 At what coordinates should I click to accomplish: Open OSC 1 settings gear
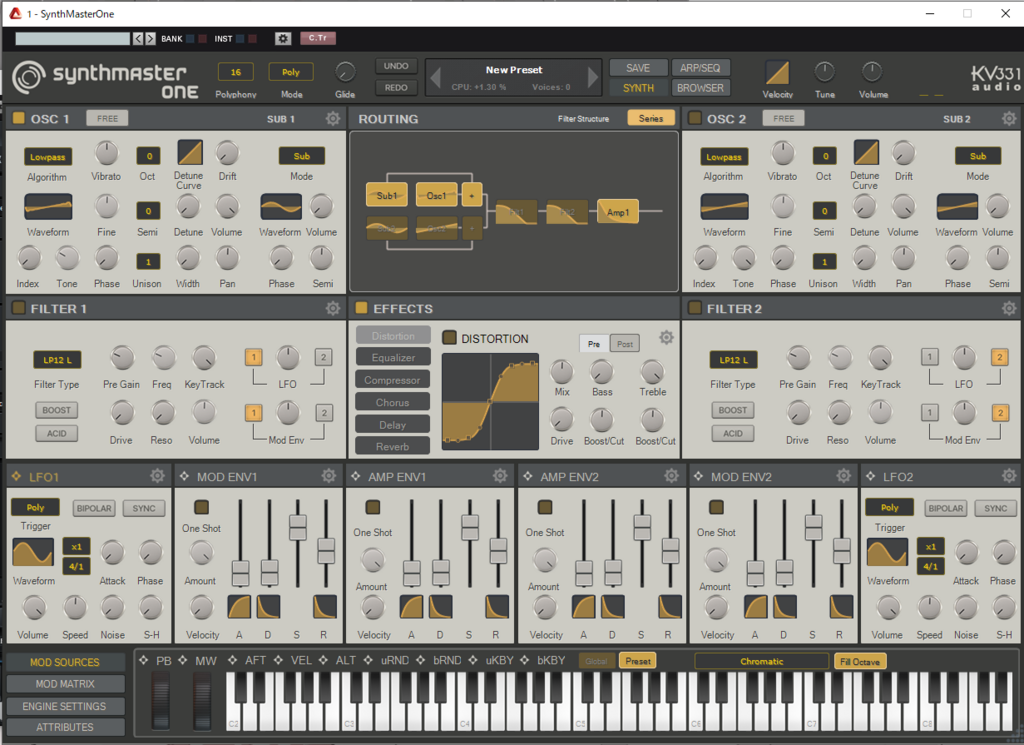(333, 118)
